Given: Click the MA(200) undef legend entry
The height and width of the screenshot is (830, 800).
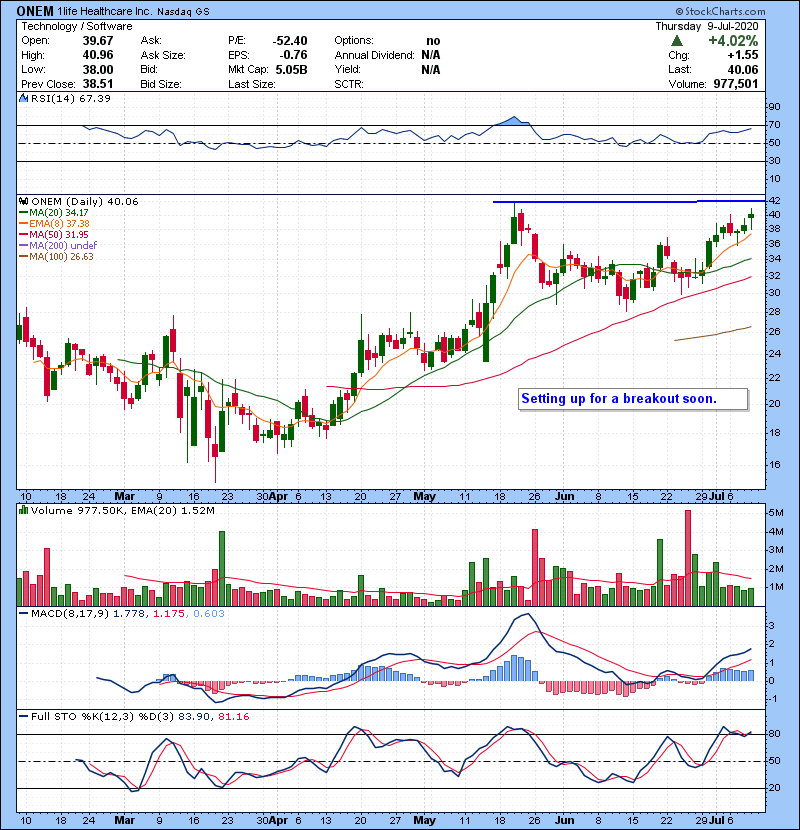Looking at the screenshot, I should pyautogui.click(x=58, y=246).
